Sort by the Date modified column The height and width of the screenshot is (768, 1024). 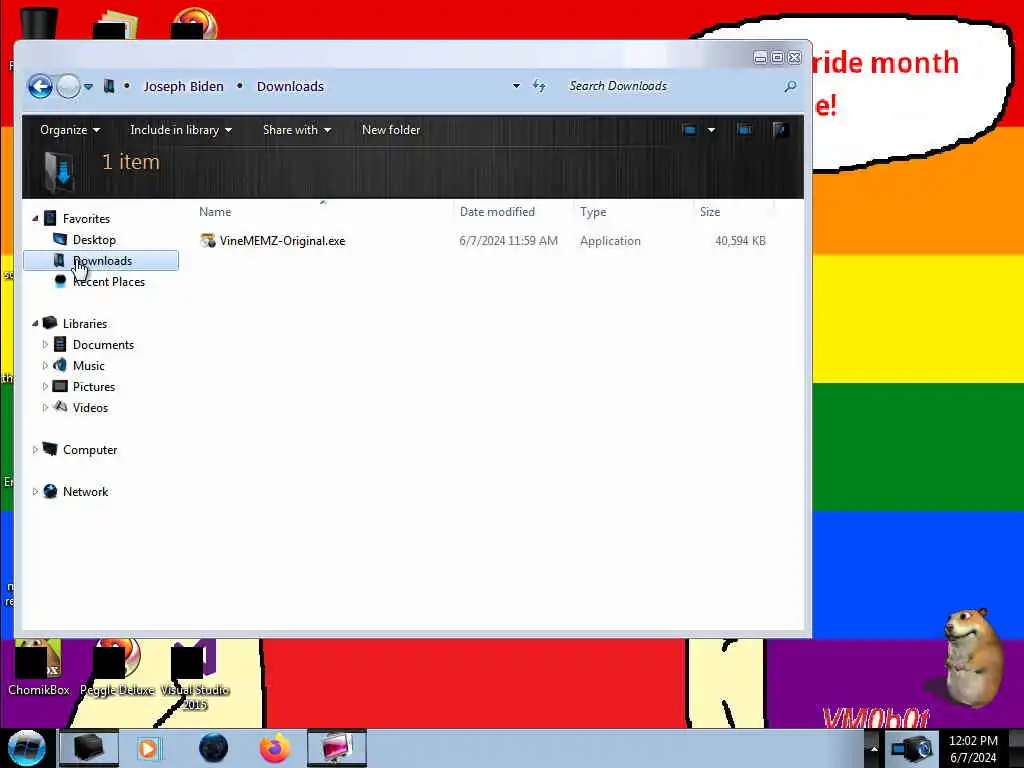coord(497,212)
